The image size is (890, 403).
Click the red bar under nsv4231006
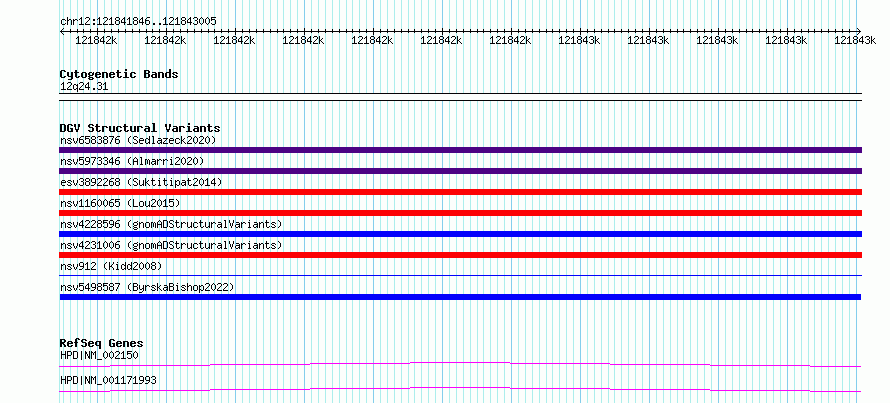460,255
